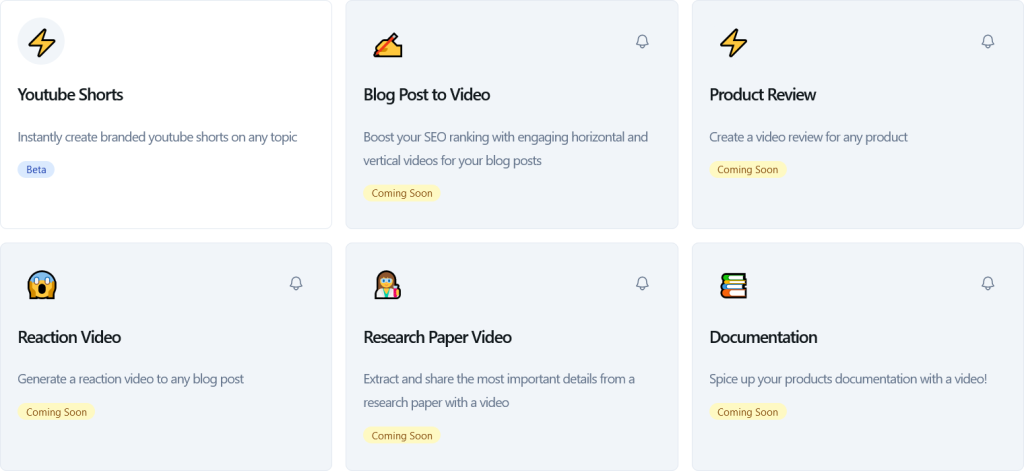Click the lightning bolt icon on Youtube Shorts
The image size is (1024, 471).
(x=41, y=42)
